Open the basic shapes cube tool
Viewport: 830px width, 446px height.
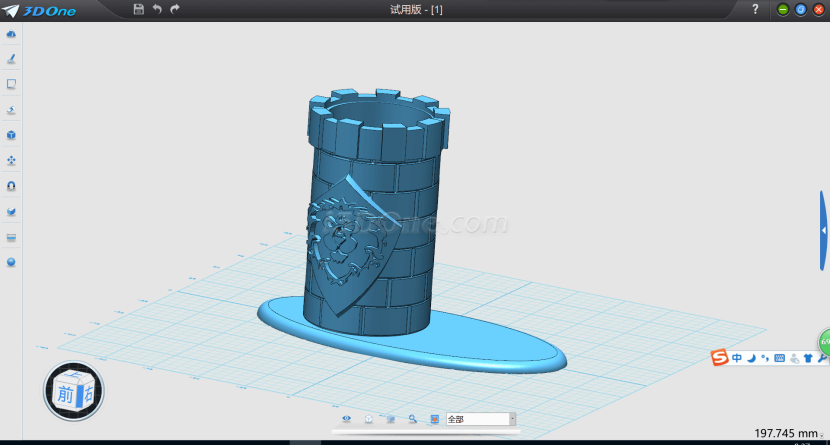coord(11,135)
